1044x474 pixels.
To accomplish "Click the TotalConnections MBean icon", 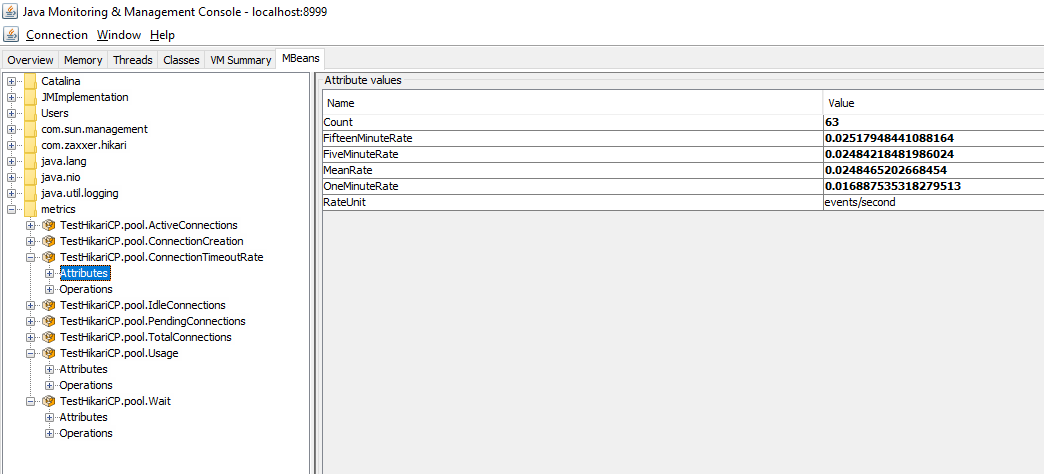I will point(48,337).
